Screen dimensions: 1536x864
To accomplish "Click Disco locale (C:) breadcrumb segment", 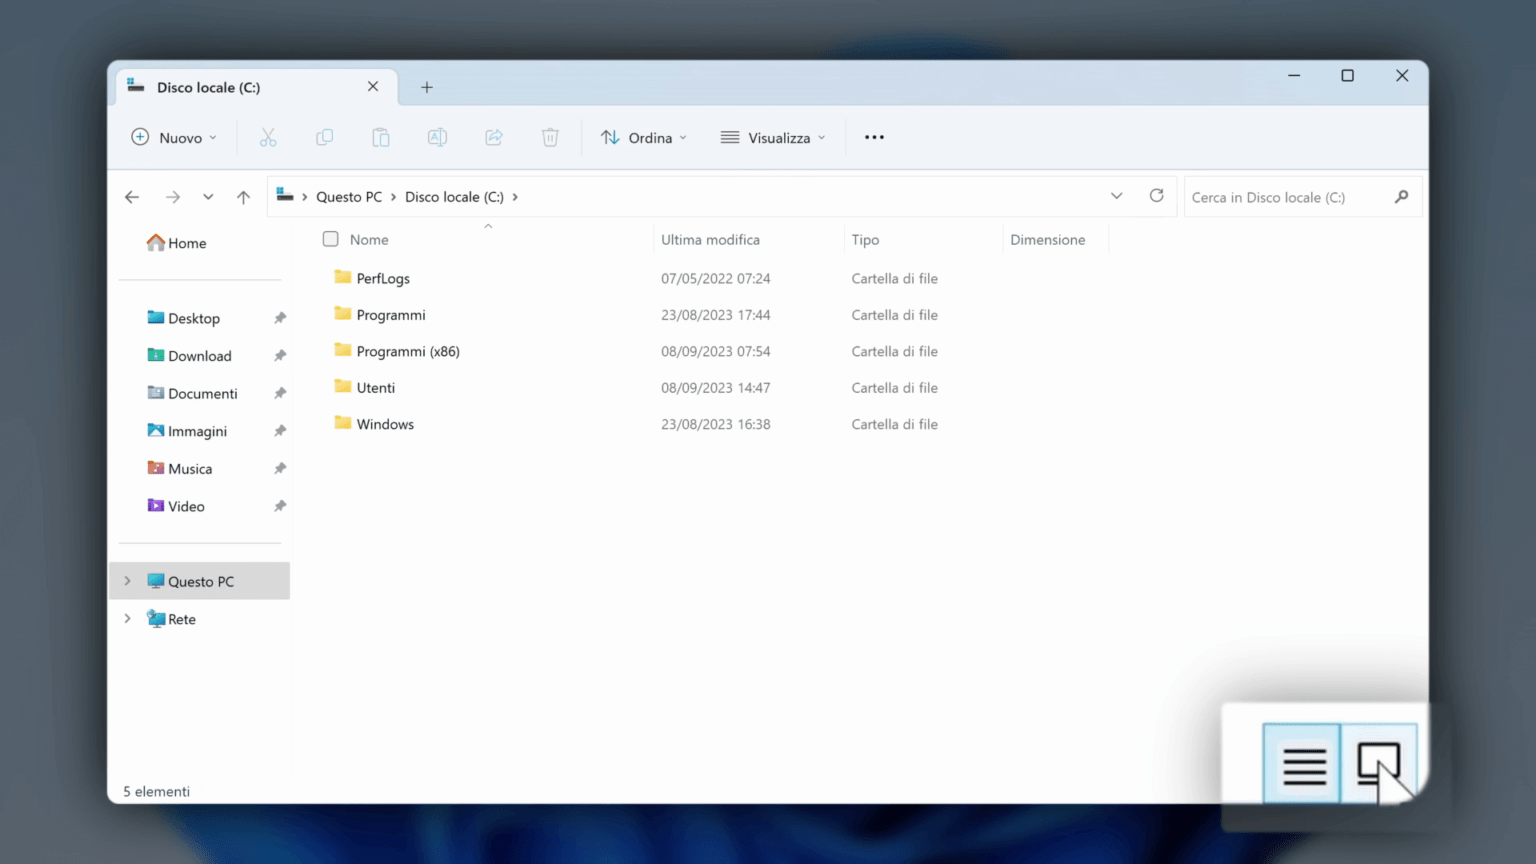I will (454, 197).
